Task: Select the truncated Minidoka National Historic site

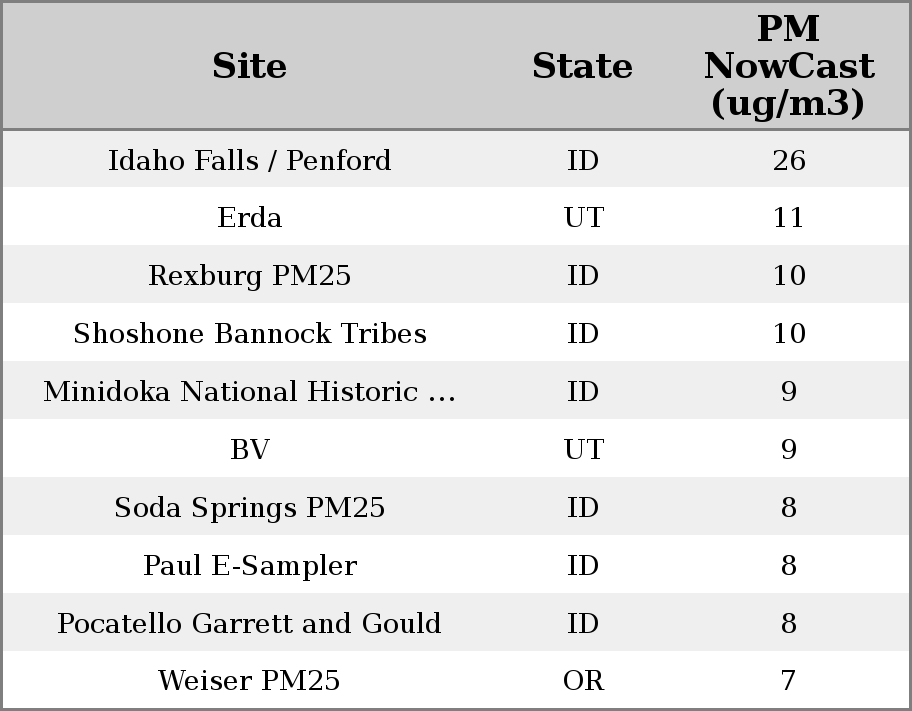Action: point(249,392)
